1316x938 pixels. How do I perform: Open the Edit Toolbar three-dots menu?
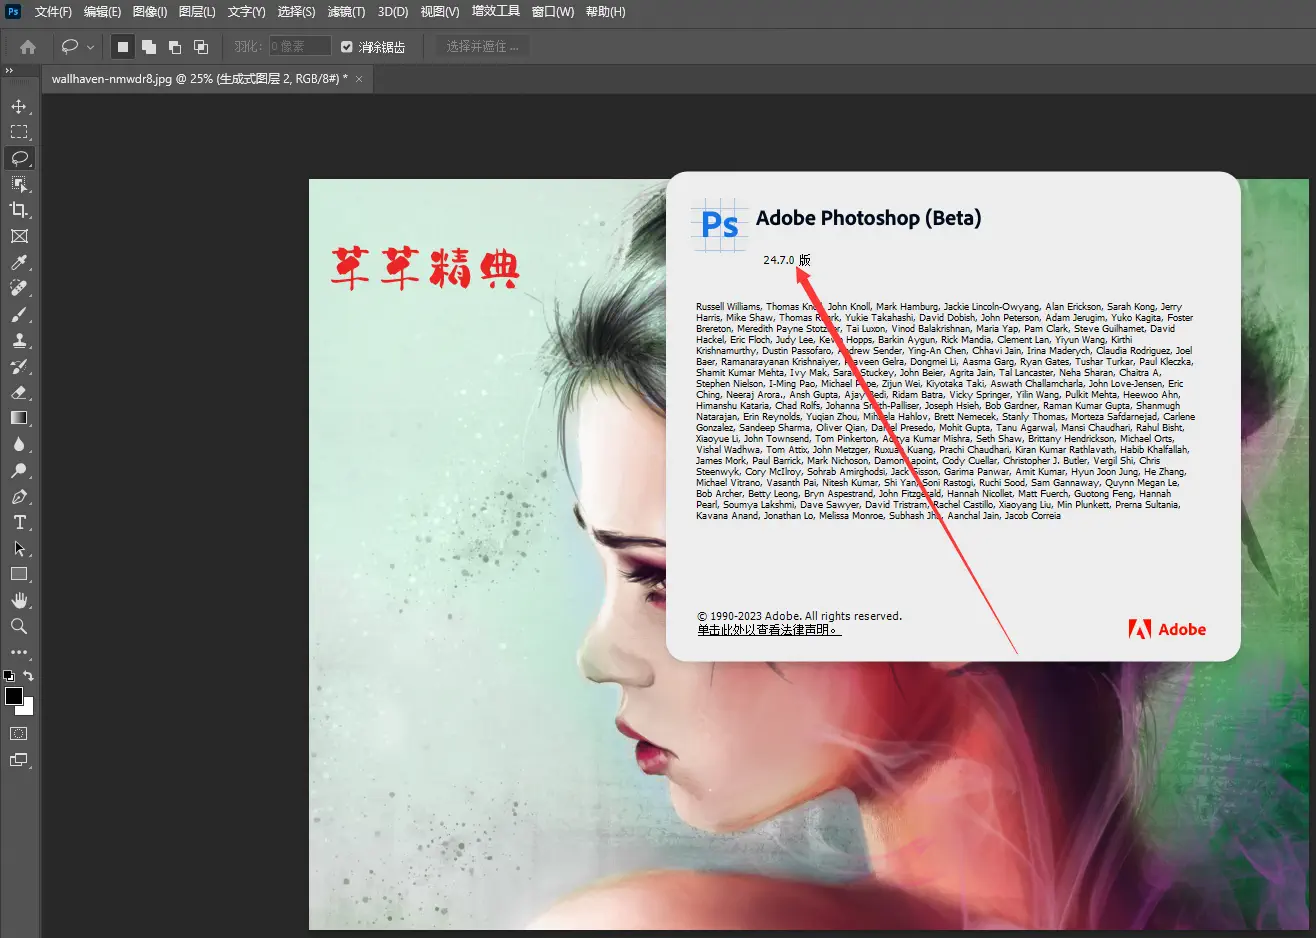point(19,652)
